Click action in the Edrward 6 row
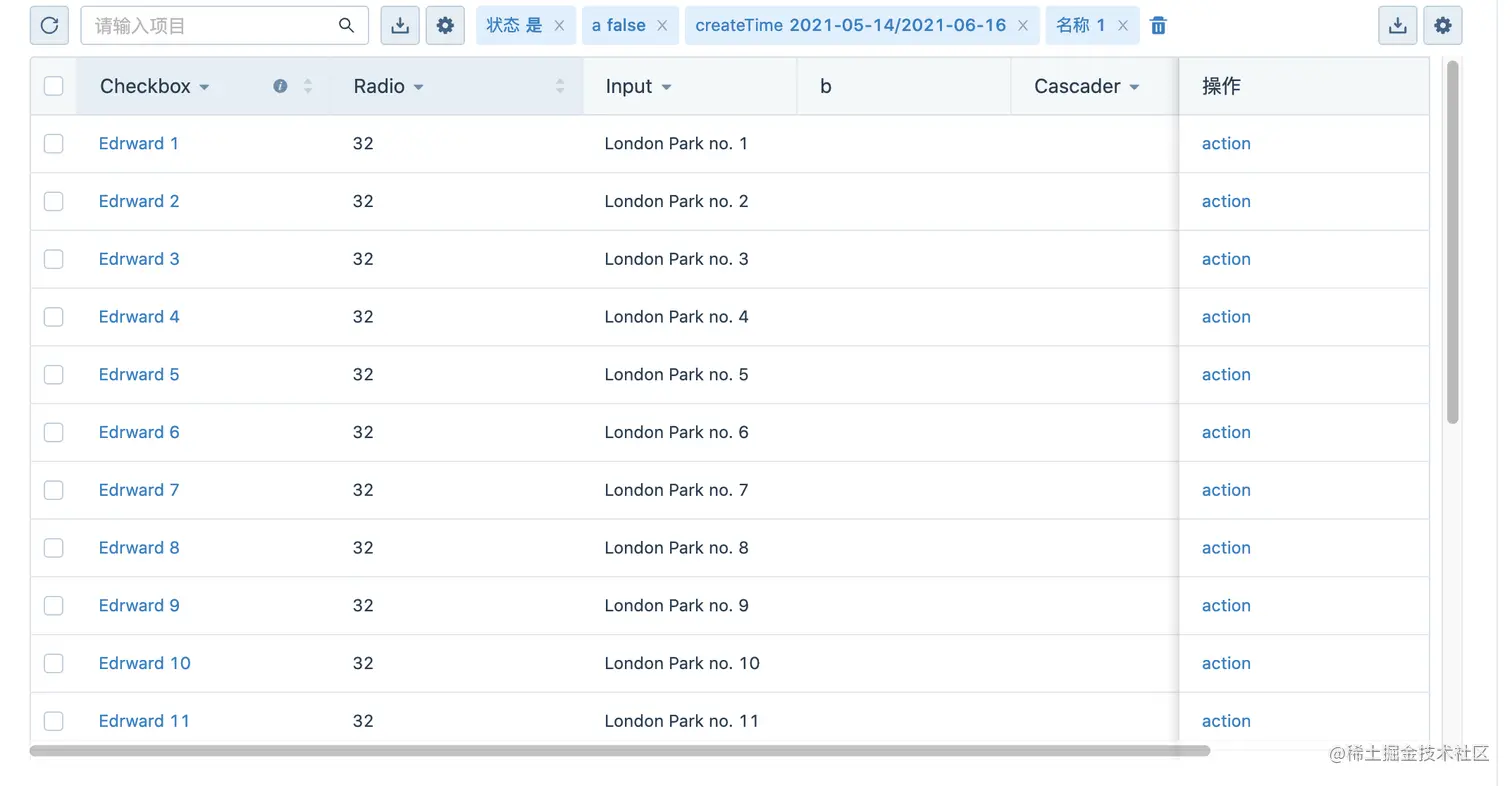This screenshot has height=786, width=1512. click(x=1226, y=432)
